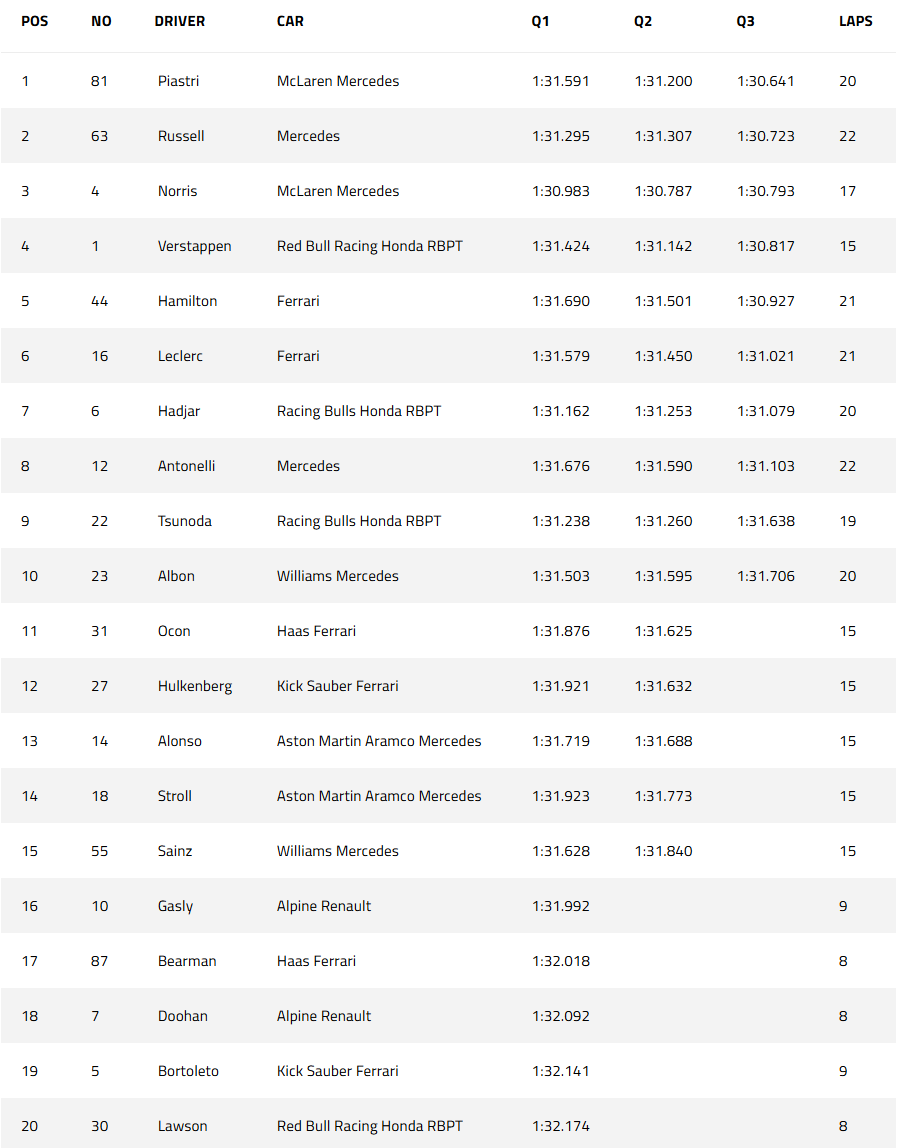Select Aston Martin Aramco Mercedes for Alonso
897x1148 pixels.
379,741
